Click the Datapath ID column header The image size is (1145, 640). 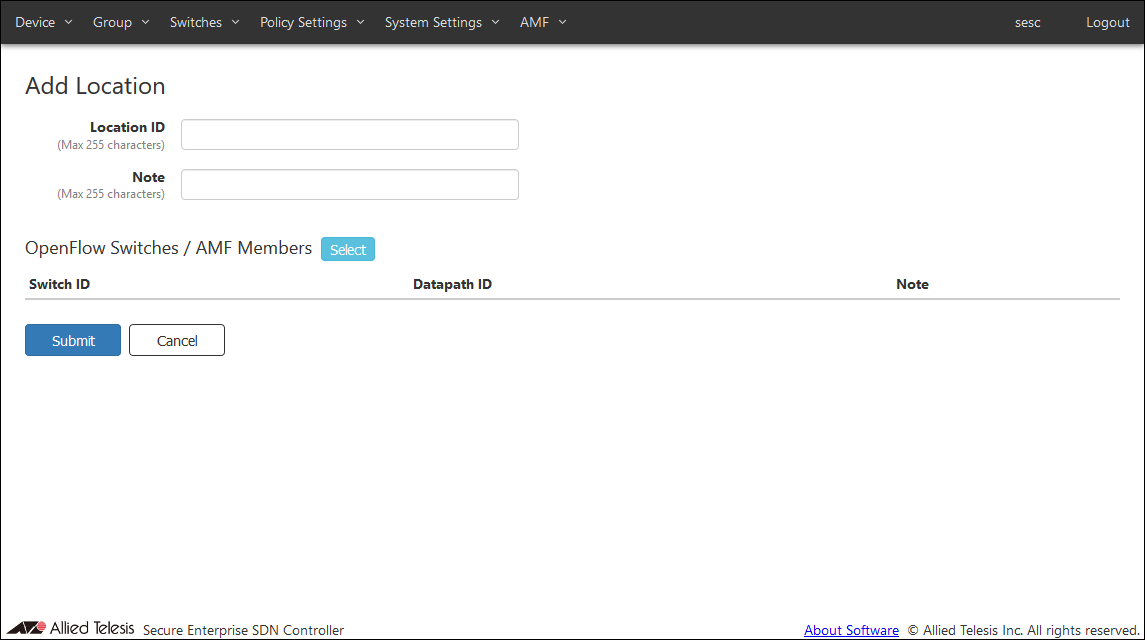452,284
